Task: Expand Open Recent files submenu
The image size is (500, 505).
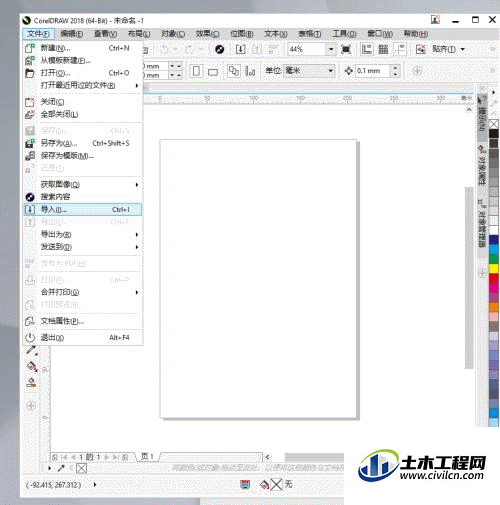Action: (x=83, y=85)
